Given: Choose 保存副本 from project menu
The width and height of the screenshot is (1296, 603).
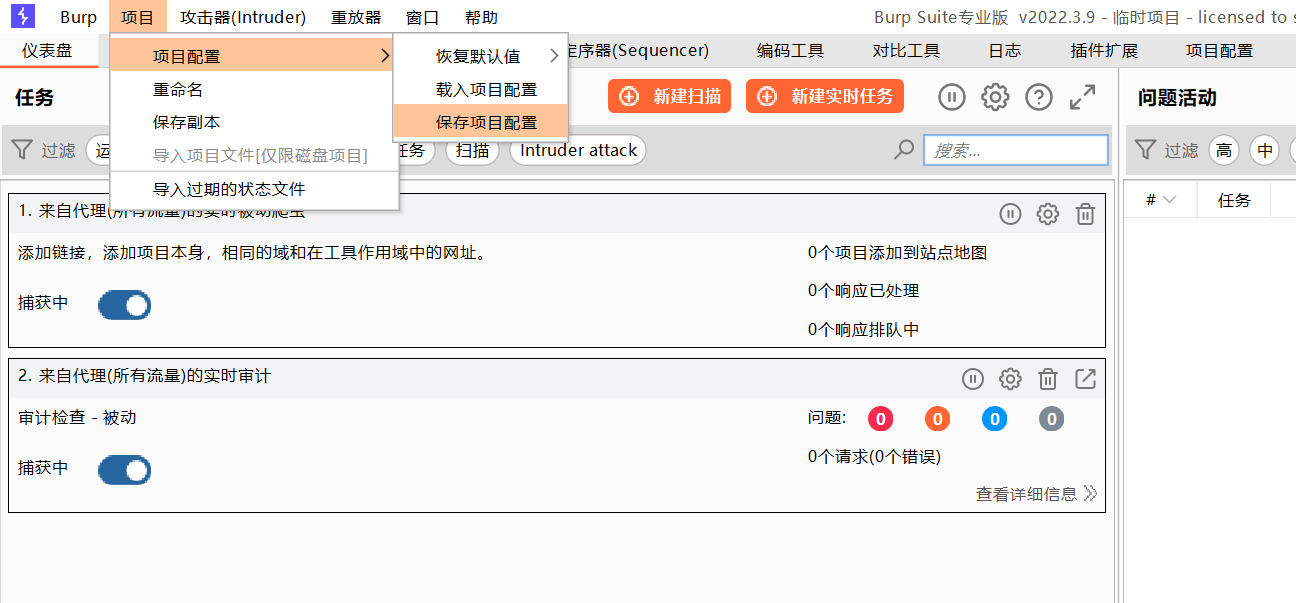Looking at the screenshot, I should click(254, 122).
